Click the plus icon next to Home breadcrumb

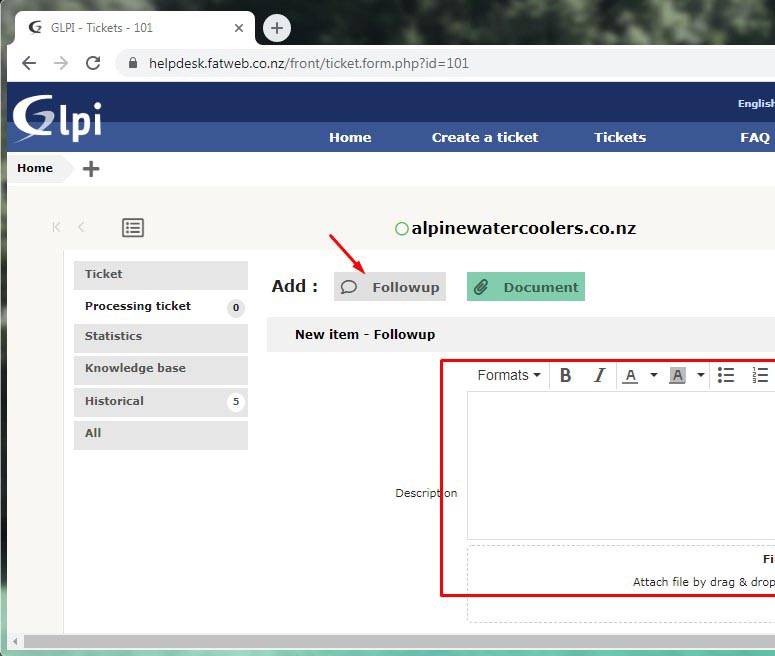click(91, 168)
